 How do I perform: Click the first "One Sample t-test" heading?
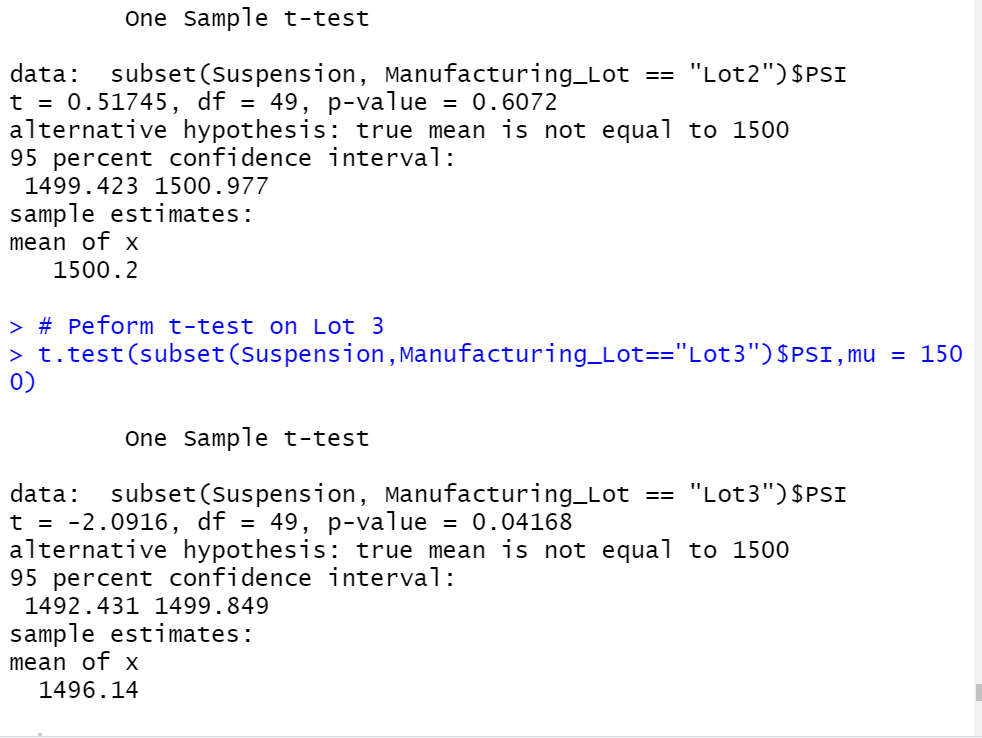tap(246, 18)
